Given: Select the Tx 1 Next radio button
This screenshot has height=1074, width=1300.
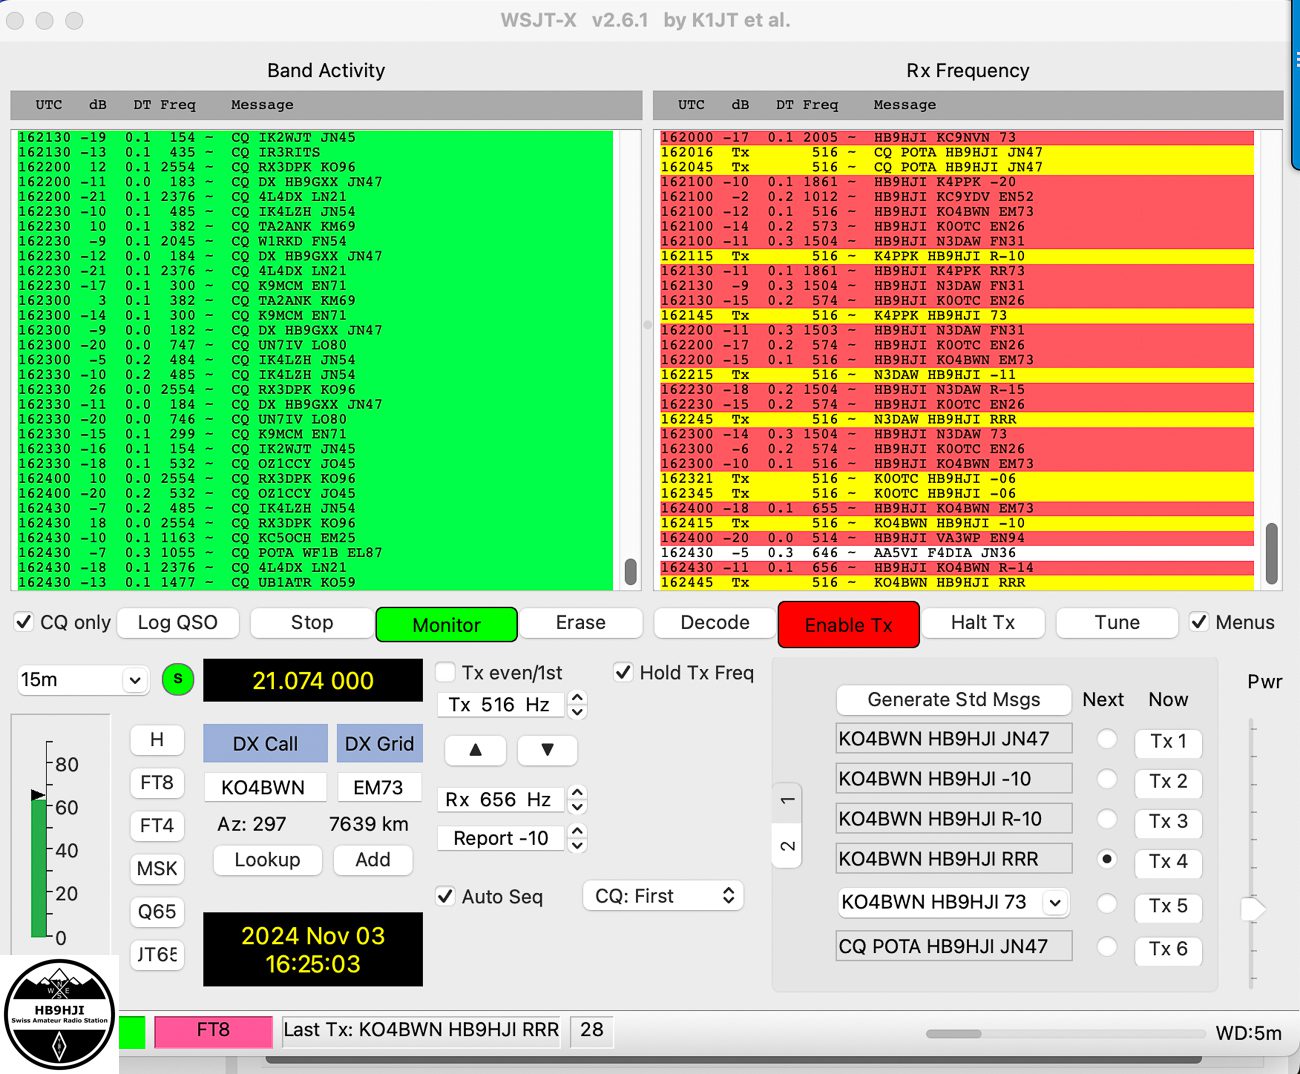Looking at the screenshot, I should [1107, 739].
